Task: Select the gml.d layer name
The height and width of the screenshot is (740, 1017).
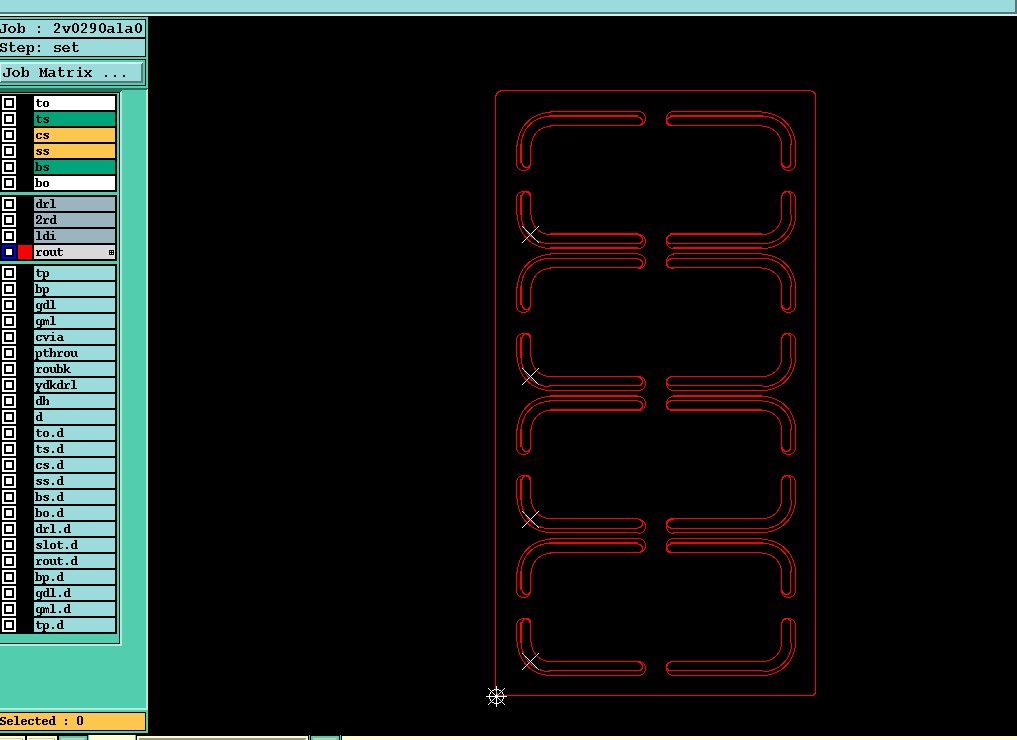Action: pos(75,609)
